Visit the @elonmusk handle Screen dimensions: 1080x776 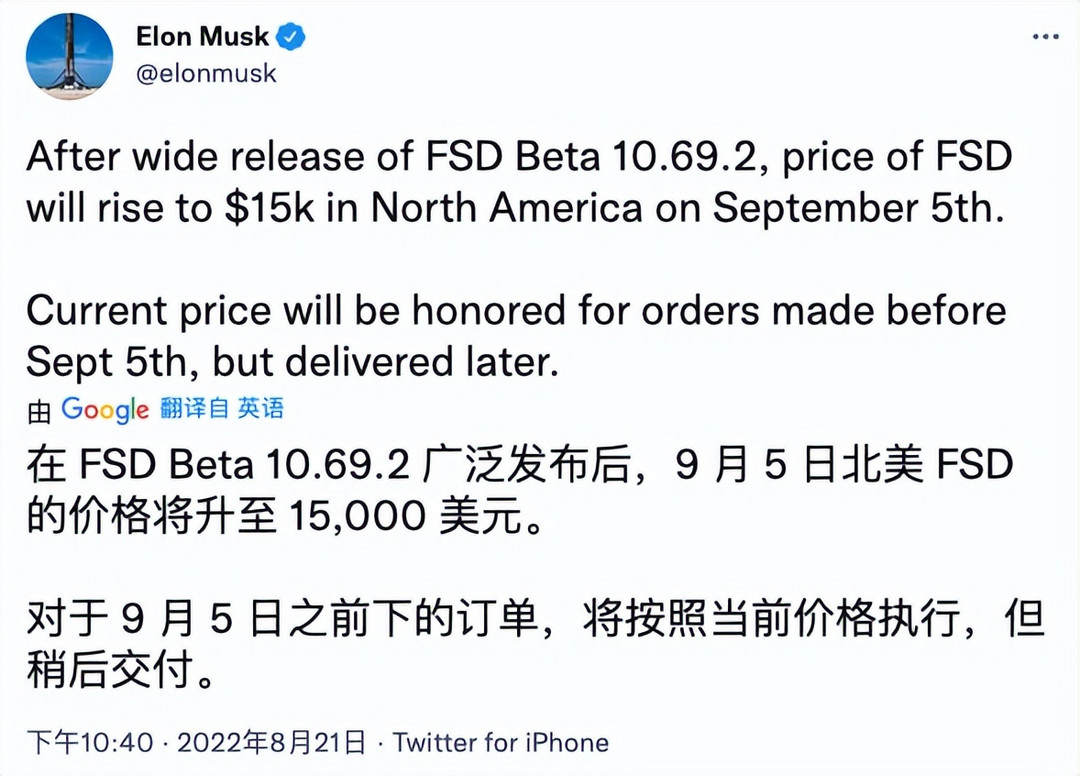tap(206, 74)
